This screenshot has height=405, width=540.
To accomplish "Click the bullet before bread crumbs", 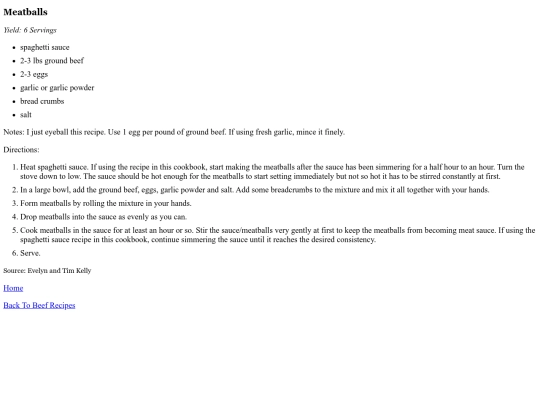I will pos(14,102).
